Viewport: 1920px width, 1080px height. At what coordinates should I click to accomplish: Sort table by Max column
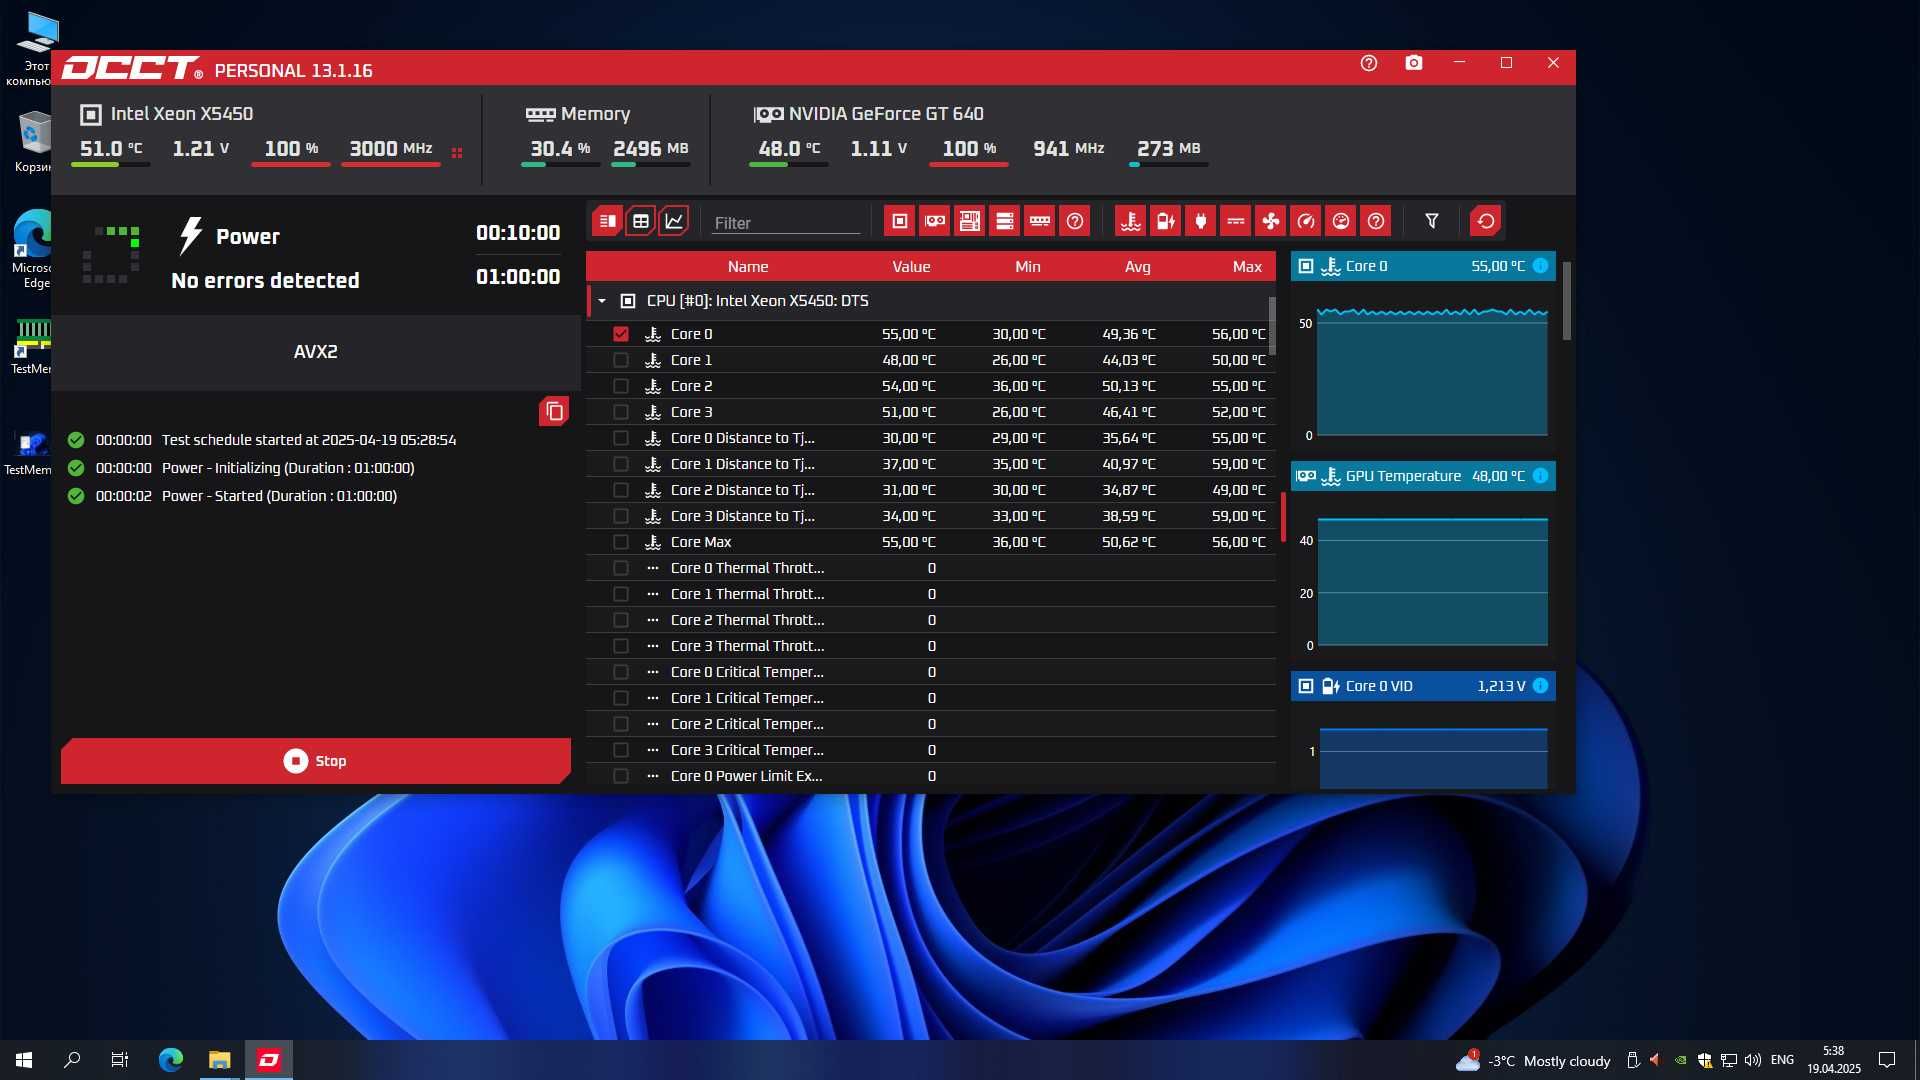(1247, 267)
